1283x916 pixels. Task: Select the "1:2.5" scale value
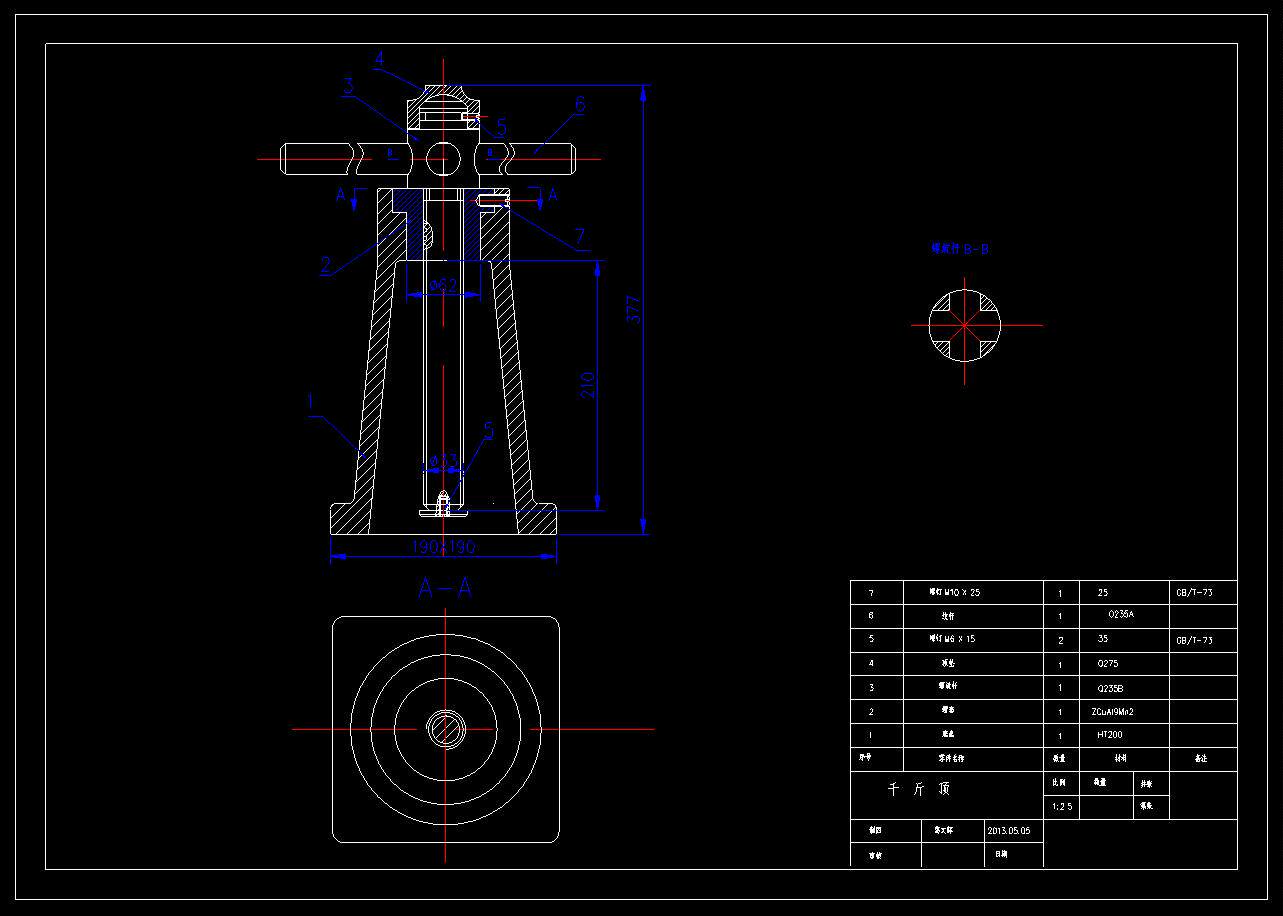(1062, 806)
